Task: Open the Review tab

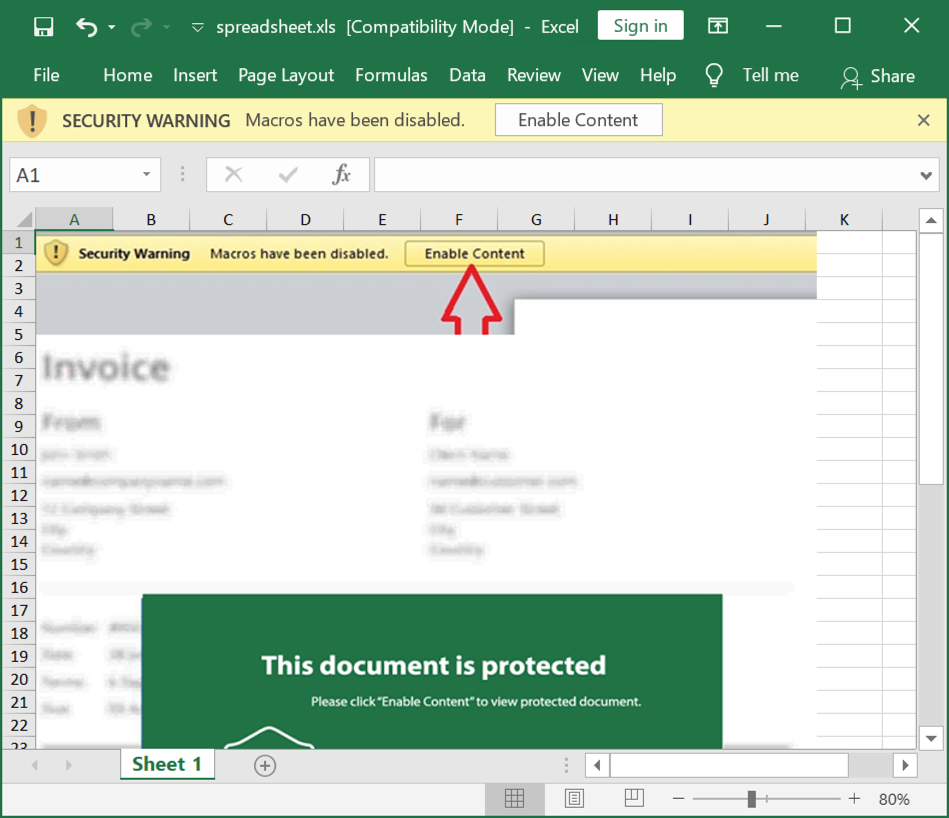Action: pyautogui.click(x=534, y=75)
